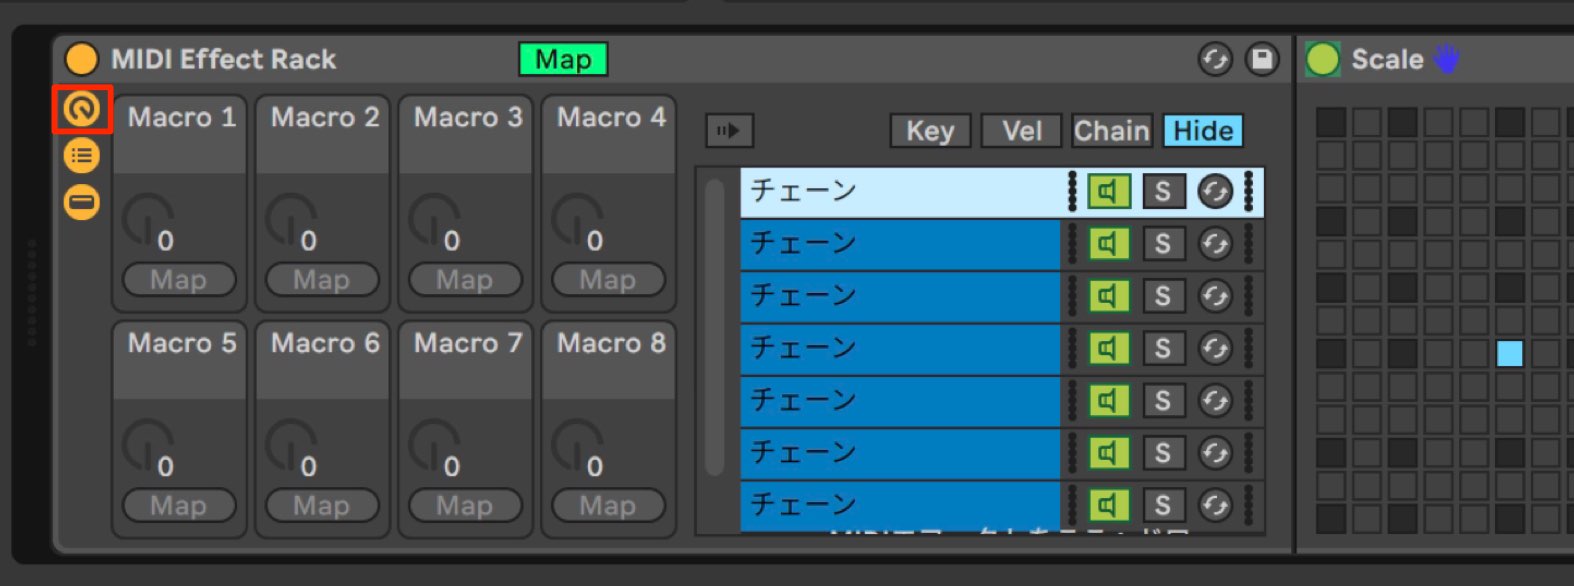
Task: Toggle Show/Hide Macro Controls icon
Action: point(82,109)
